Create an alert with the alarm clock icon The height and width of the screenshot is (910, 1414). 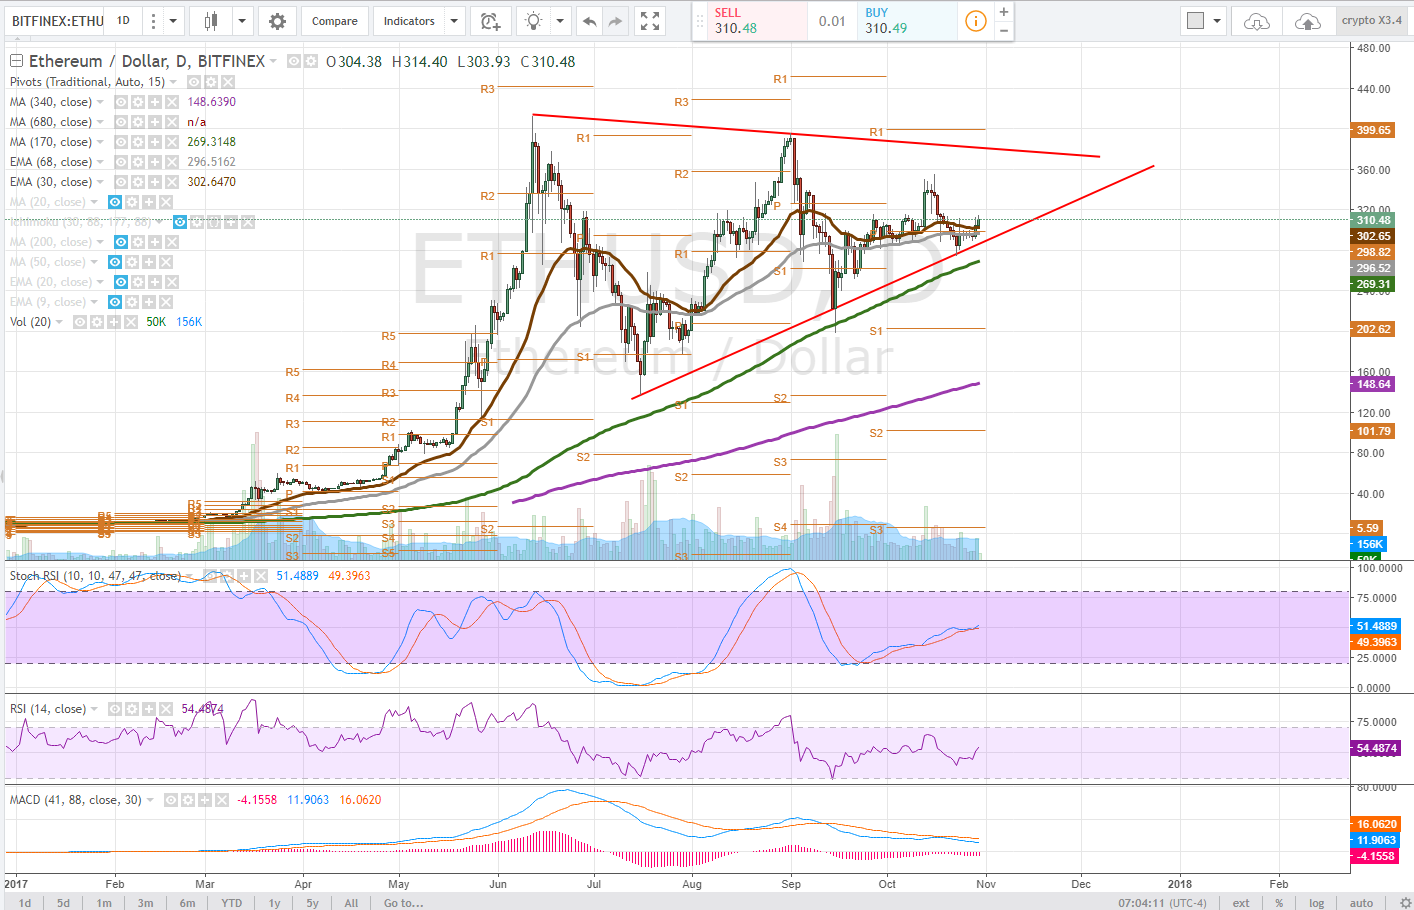coord(489,21)
